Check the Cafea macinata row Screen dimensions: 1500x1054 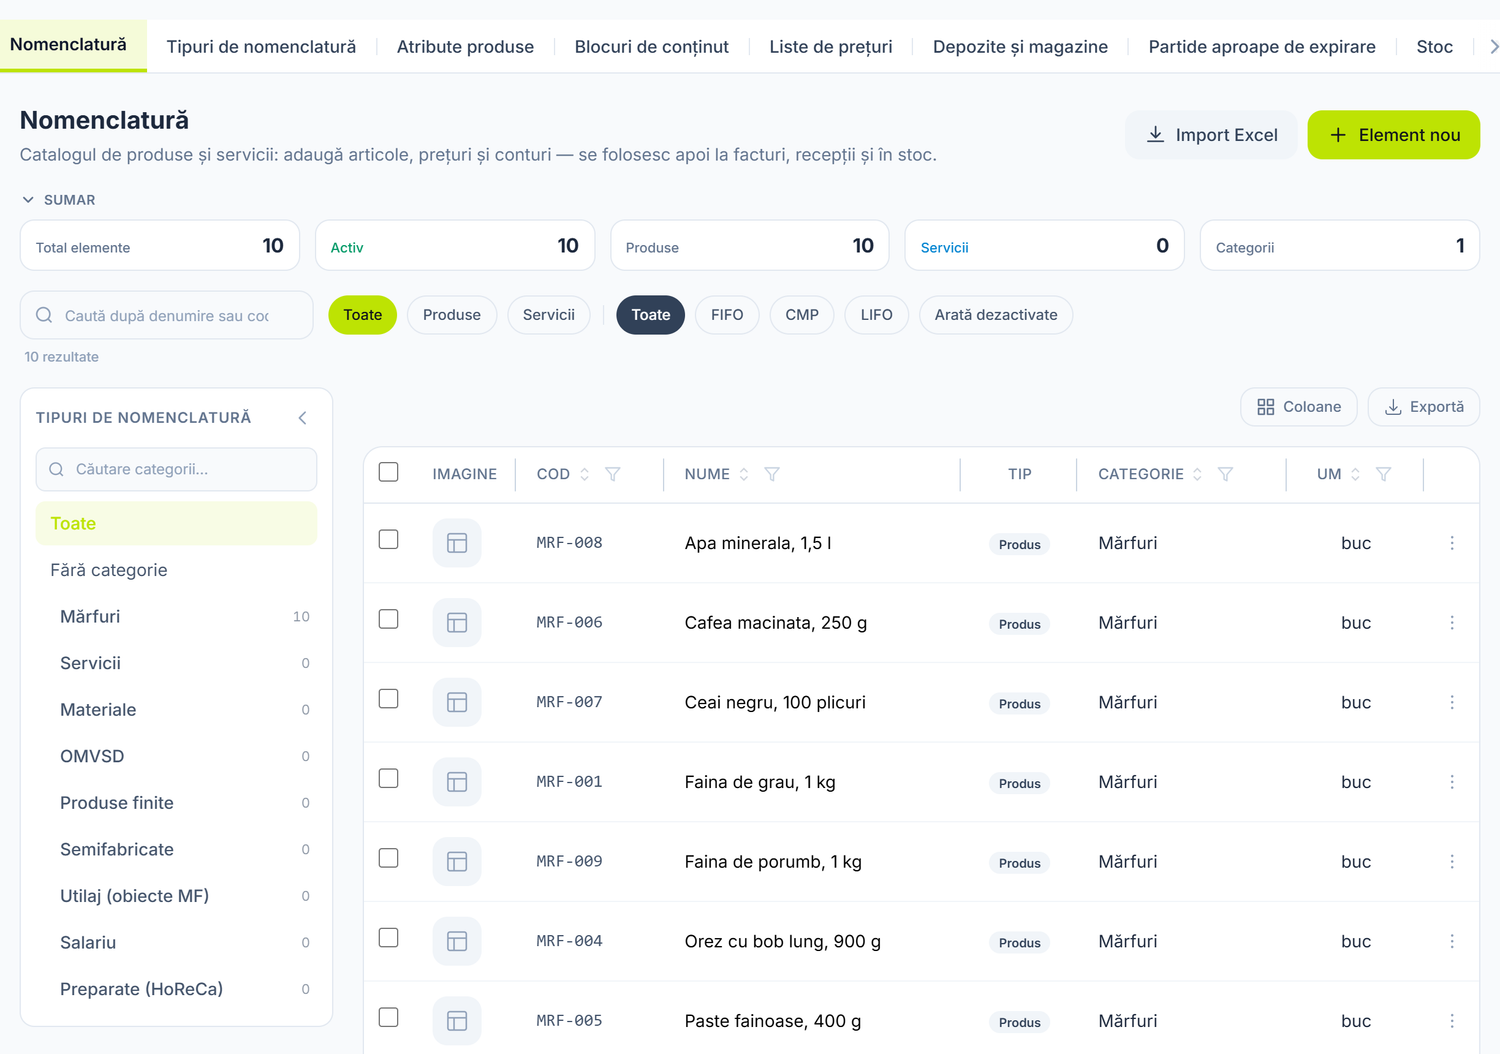[389, 619]
